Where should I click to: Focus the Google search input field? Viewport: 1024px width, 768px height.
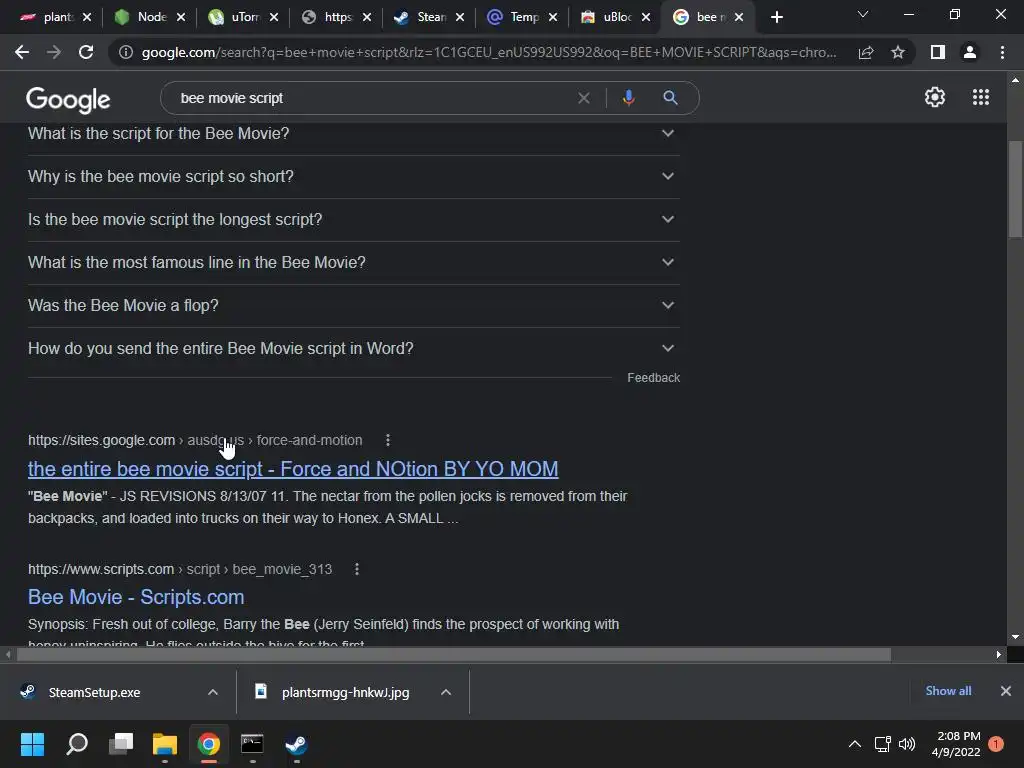click(x=372, y=98)
